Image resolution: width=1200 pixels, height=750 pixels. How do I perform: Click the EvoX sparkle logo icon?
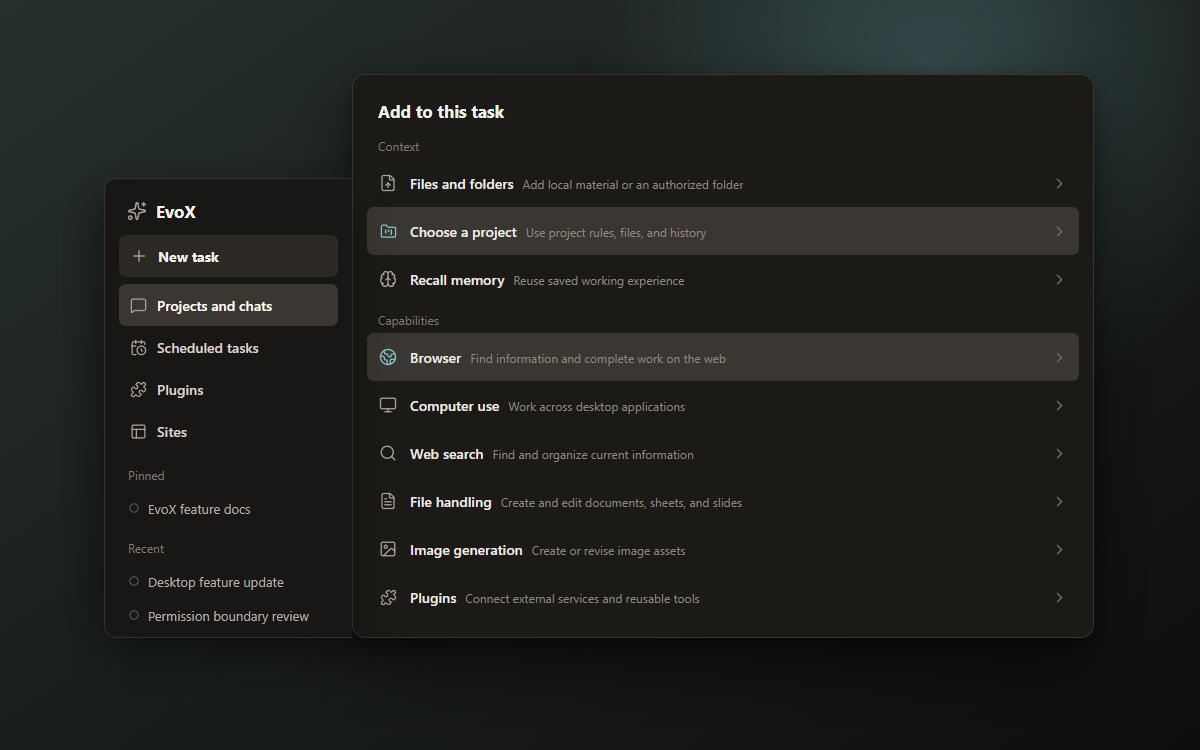137,211
